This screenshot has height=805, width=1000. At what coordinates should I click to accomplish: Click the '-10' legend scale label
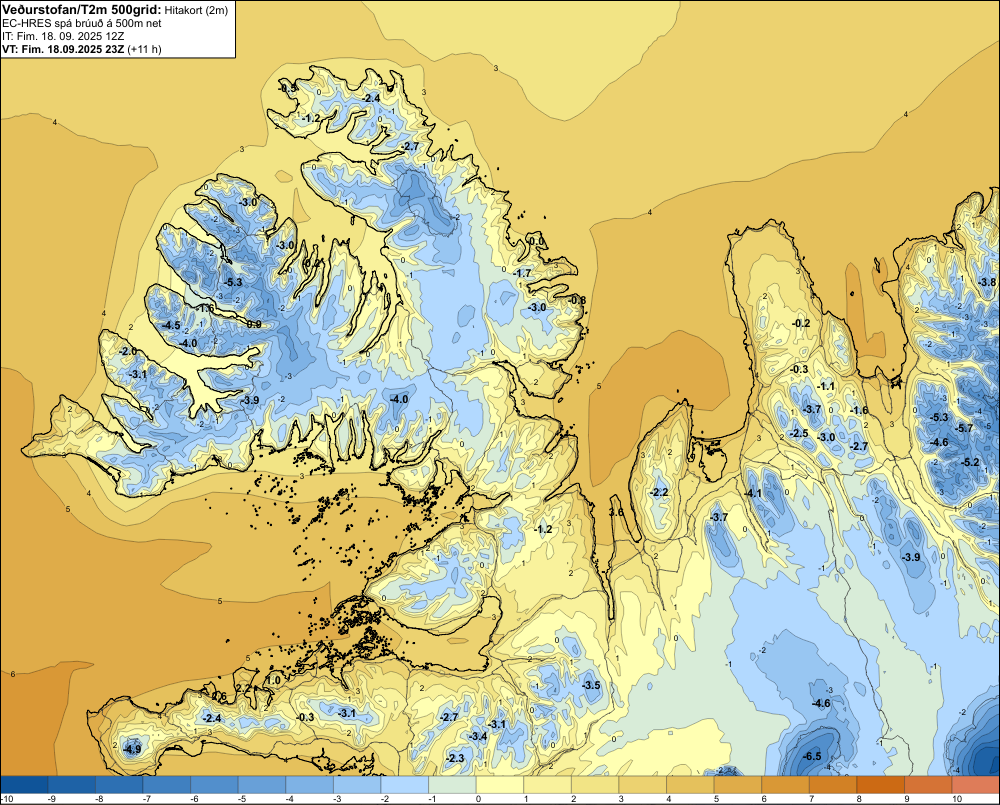(7, 799)
